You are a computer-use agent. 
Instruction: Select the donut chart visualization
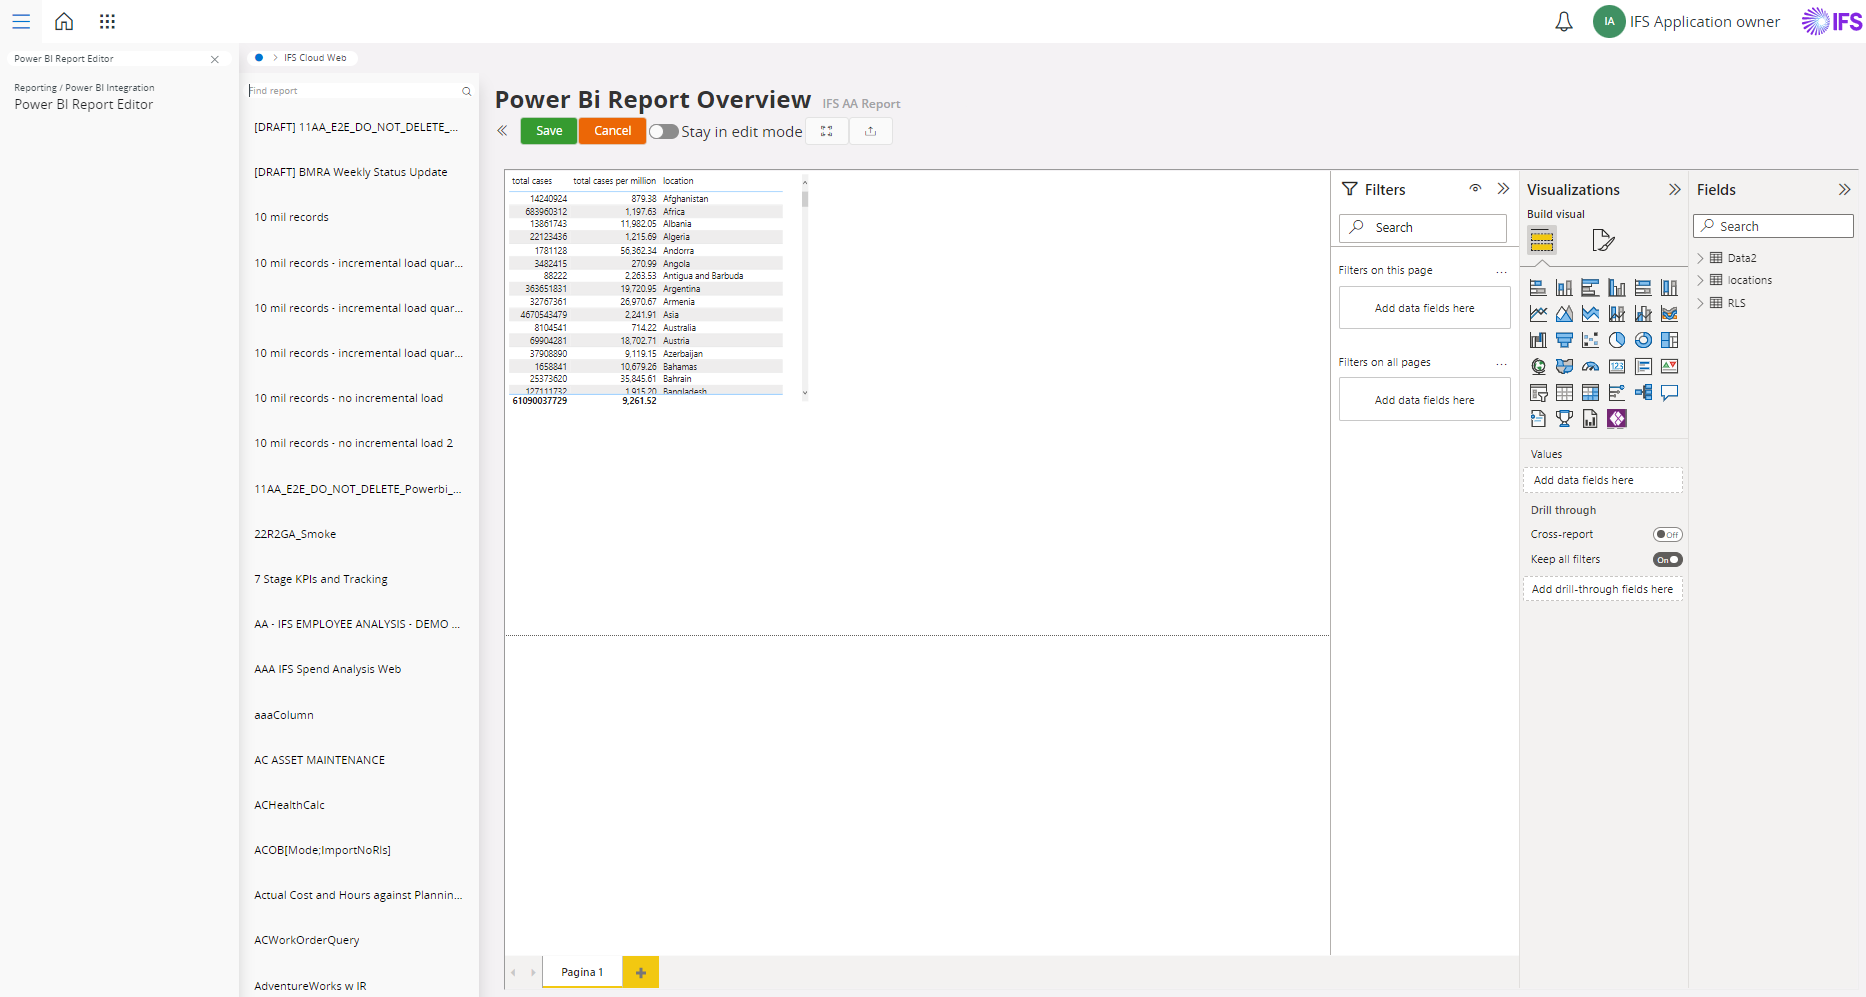(x=1643, y=340)
